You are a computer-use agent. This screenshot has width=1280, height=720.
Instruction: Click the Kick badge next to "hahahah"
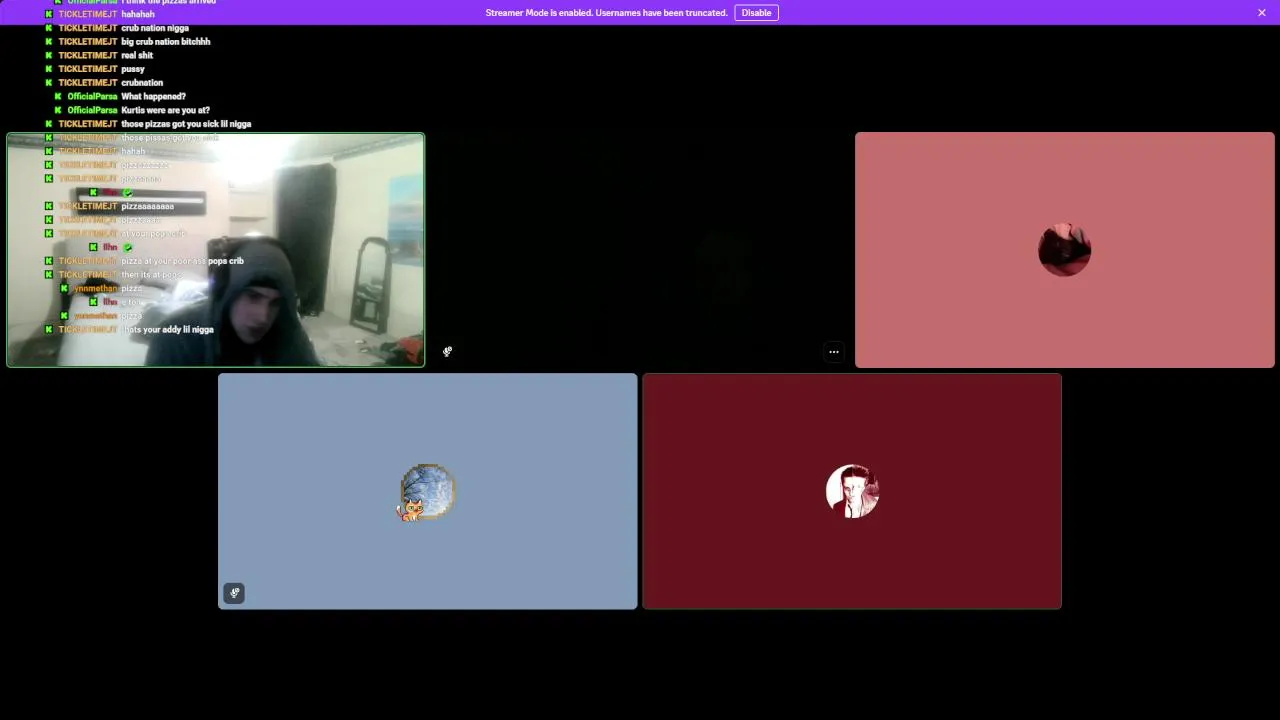tap(49, 15)
